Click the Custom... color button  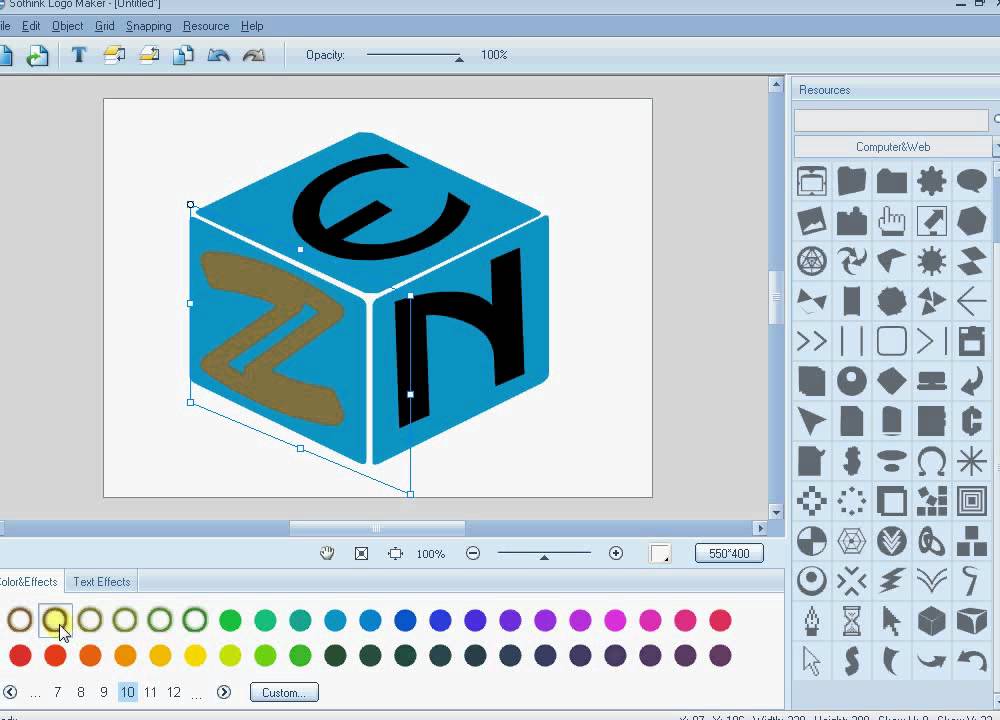pos(284,693)
